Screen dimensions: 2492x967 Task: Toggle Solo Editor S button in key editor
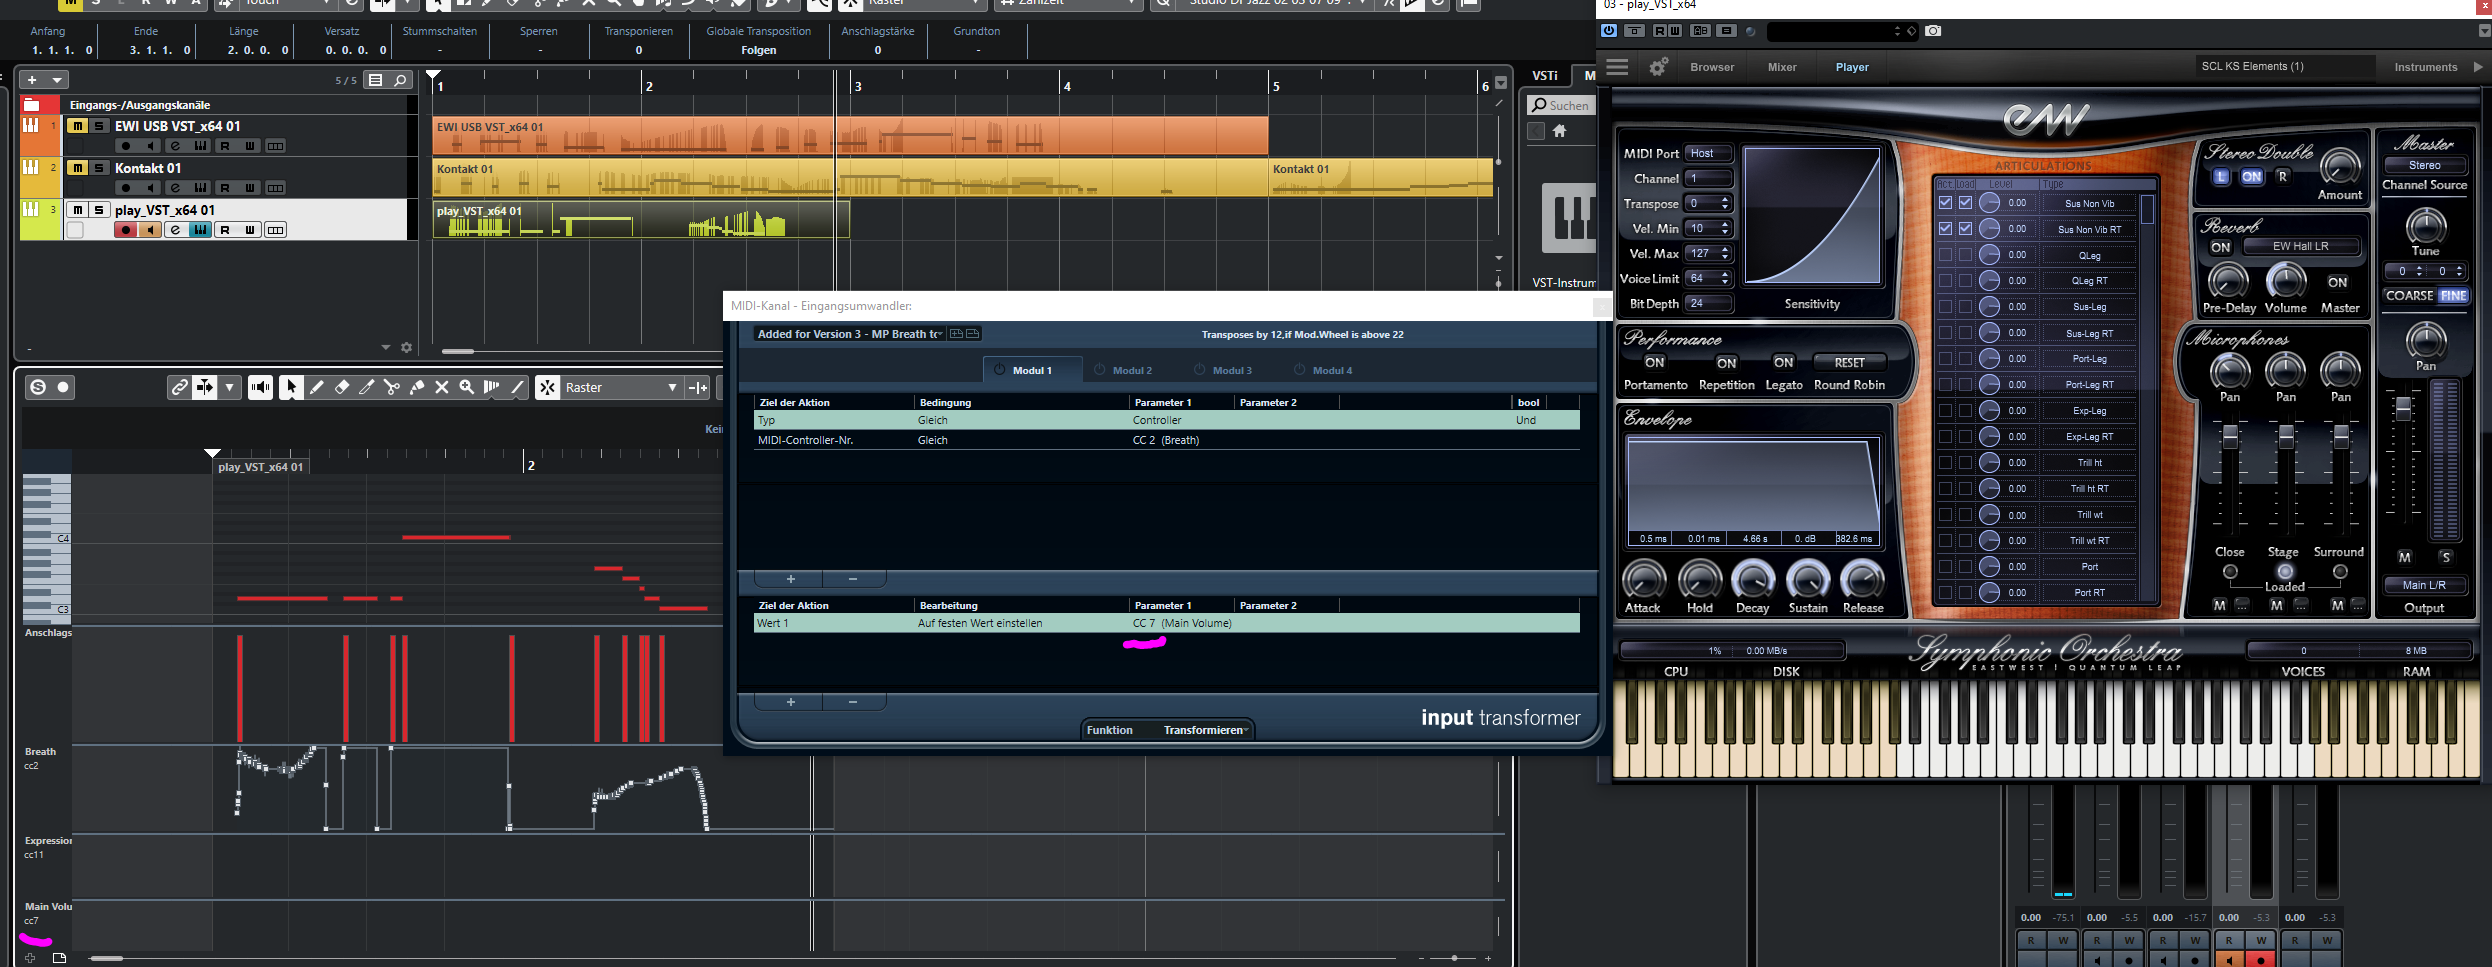click(x=38, y=387)
